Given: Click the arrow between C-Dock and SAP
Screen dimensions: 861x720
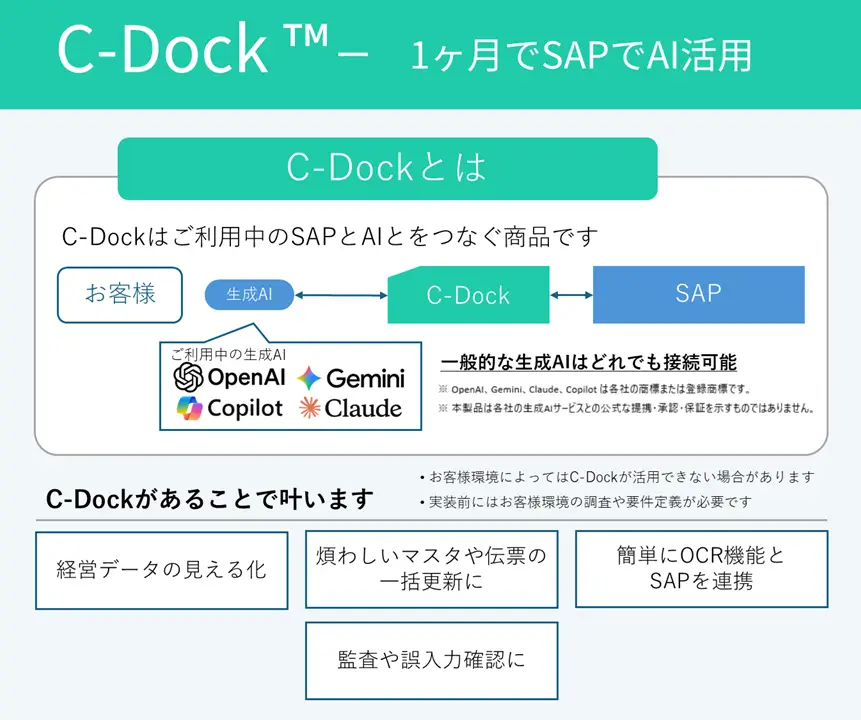Looking at the screenshot, I should (x=571, y=295).
